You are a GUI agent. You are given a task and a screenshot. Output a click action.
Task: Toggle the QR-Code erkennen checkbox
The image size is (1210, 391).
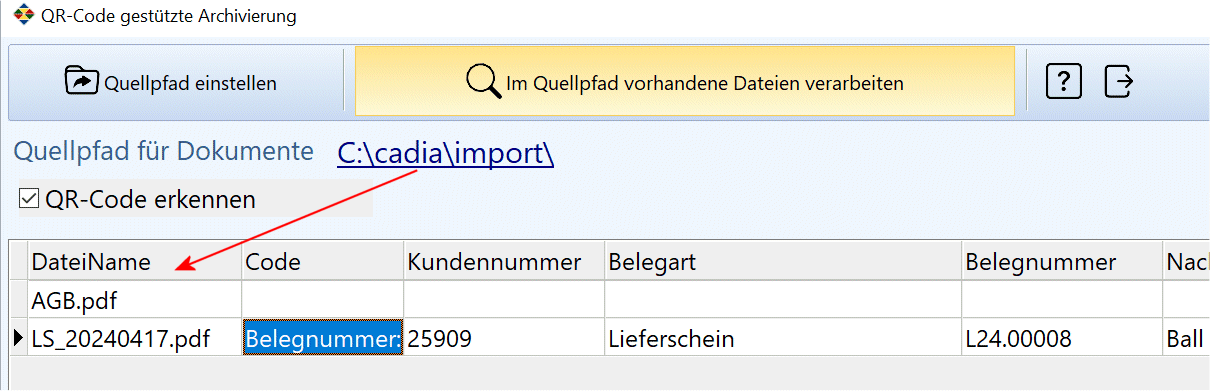(x=30, y=199)
